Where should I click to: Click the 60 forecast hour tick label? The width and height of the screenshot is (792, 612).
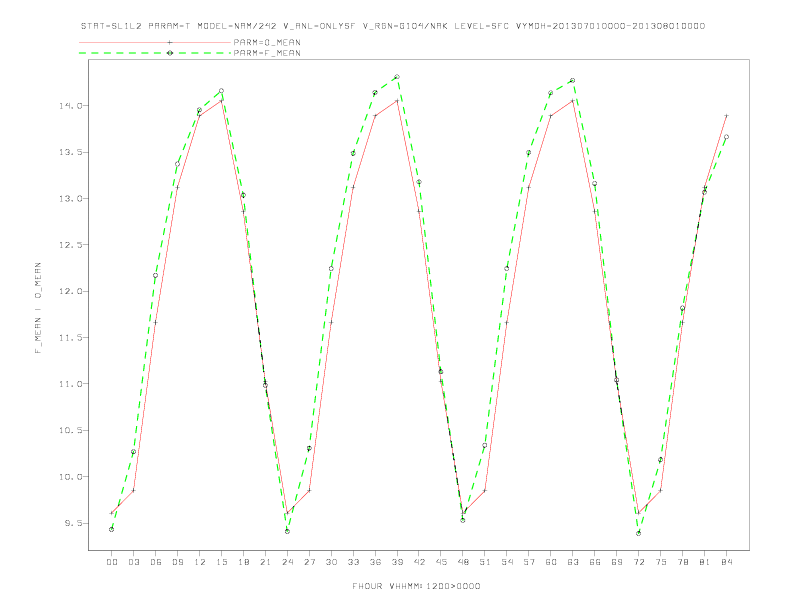pos(551,562)
